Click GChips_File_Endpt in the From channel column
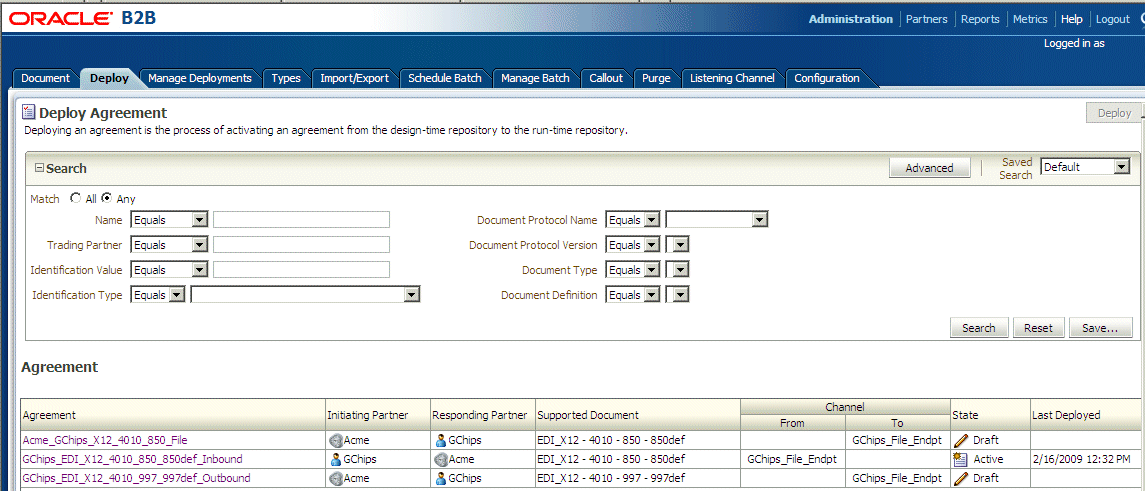This screenshot has width=1145, height=491. [791, 460]
